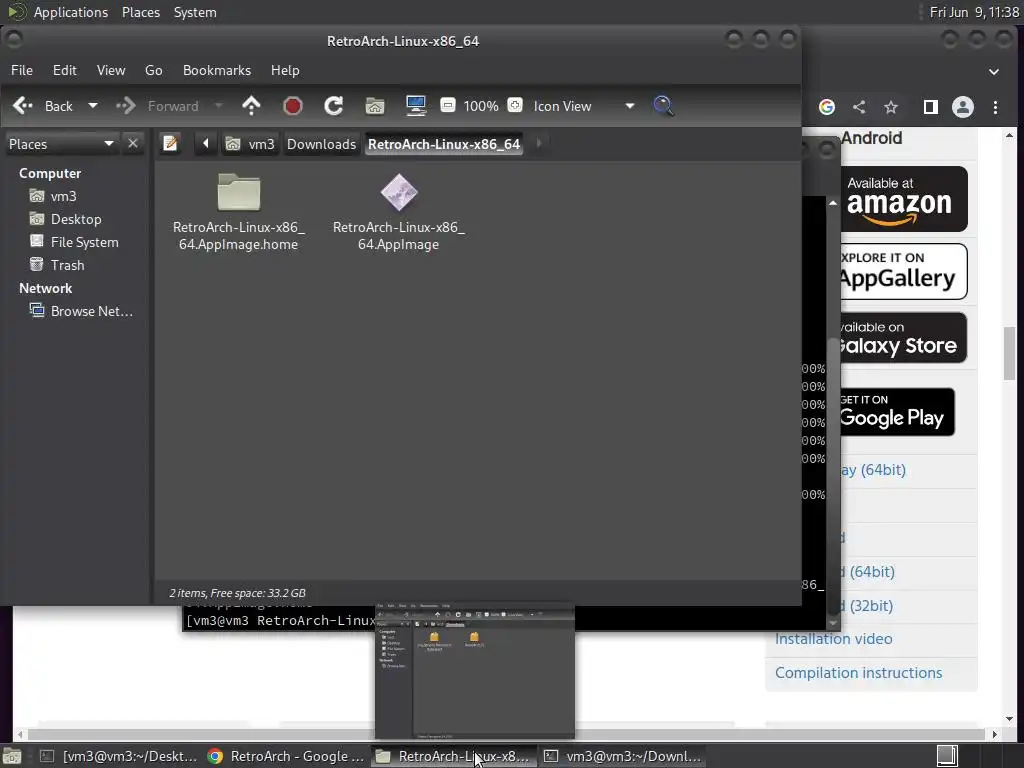Click the Google icon in Chrome toolbar

(x=827, y=107)
